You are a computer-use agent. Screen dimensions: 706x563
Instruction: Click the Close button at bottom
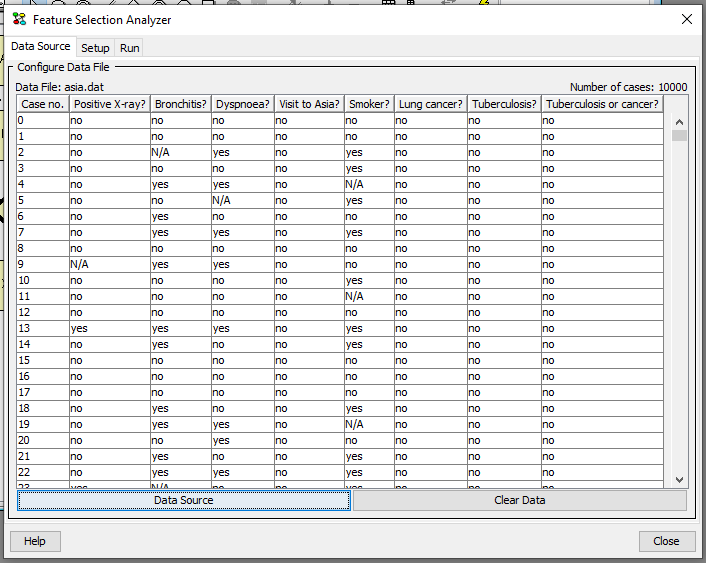coord(666,541)
